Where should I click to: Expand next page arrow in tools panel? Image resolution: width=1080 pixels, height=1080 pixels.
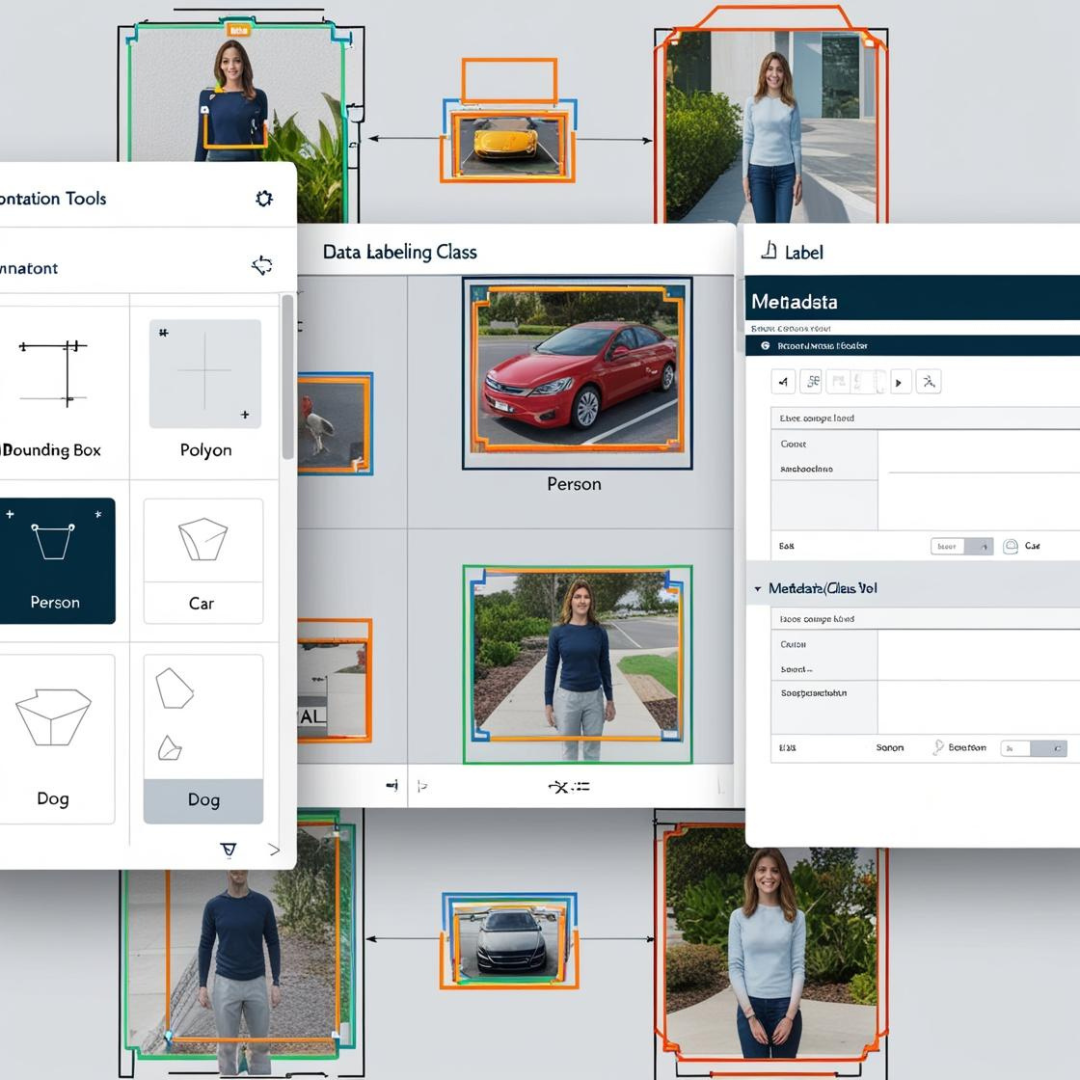(274, 850)
